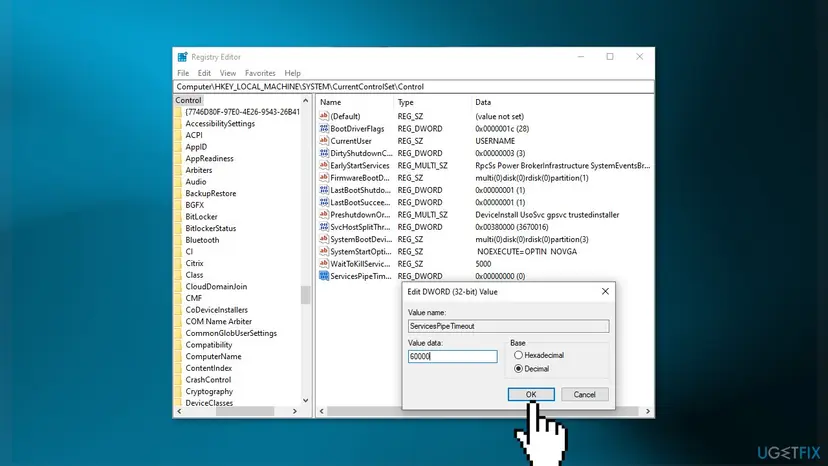Open the Help menu
The image size is (828, 466).
[x=293, y=73]
